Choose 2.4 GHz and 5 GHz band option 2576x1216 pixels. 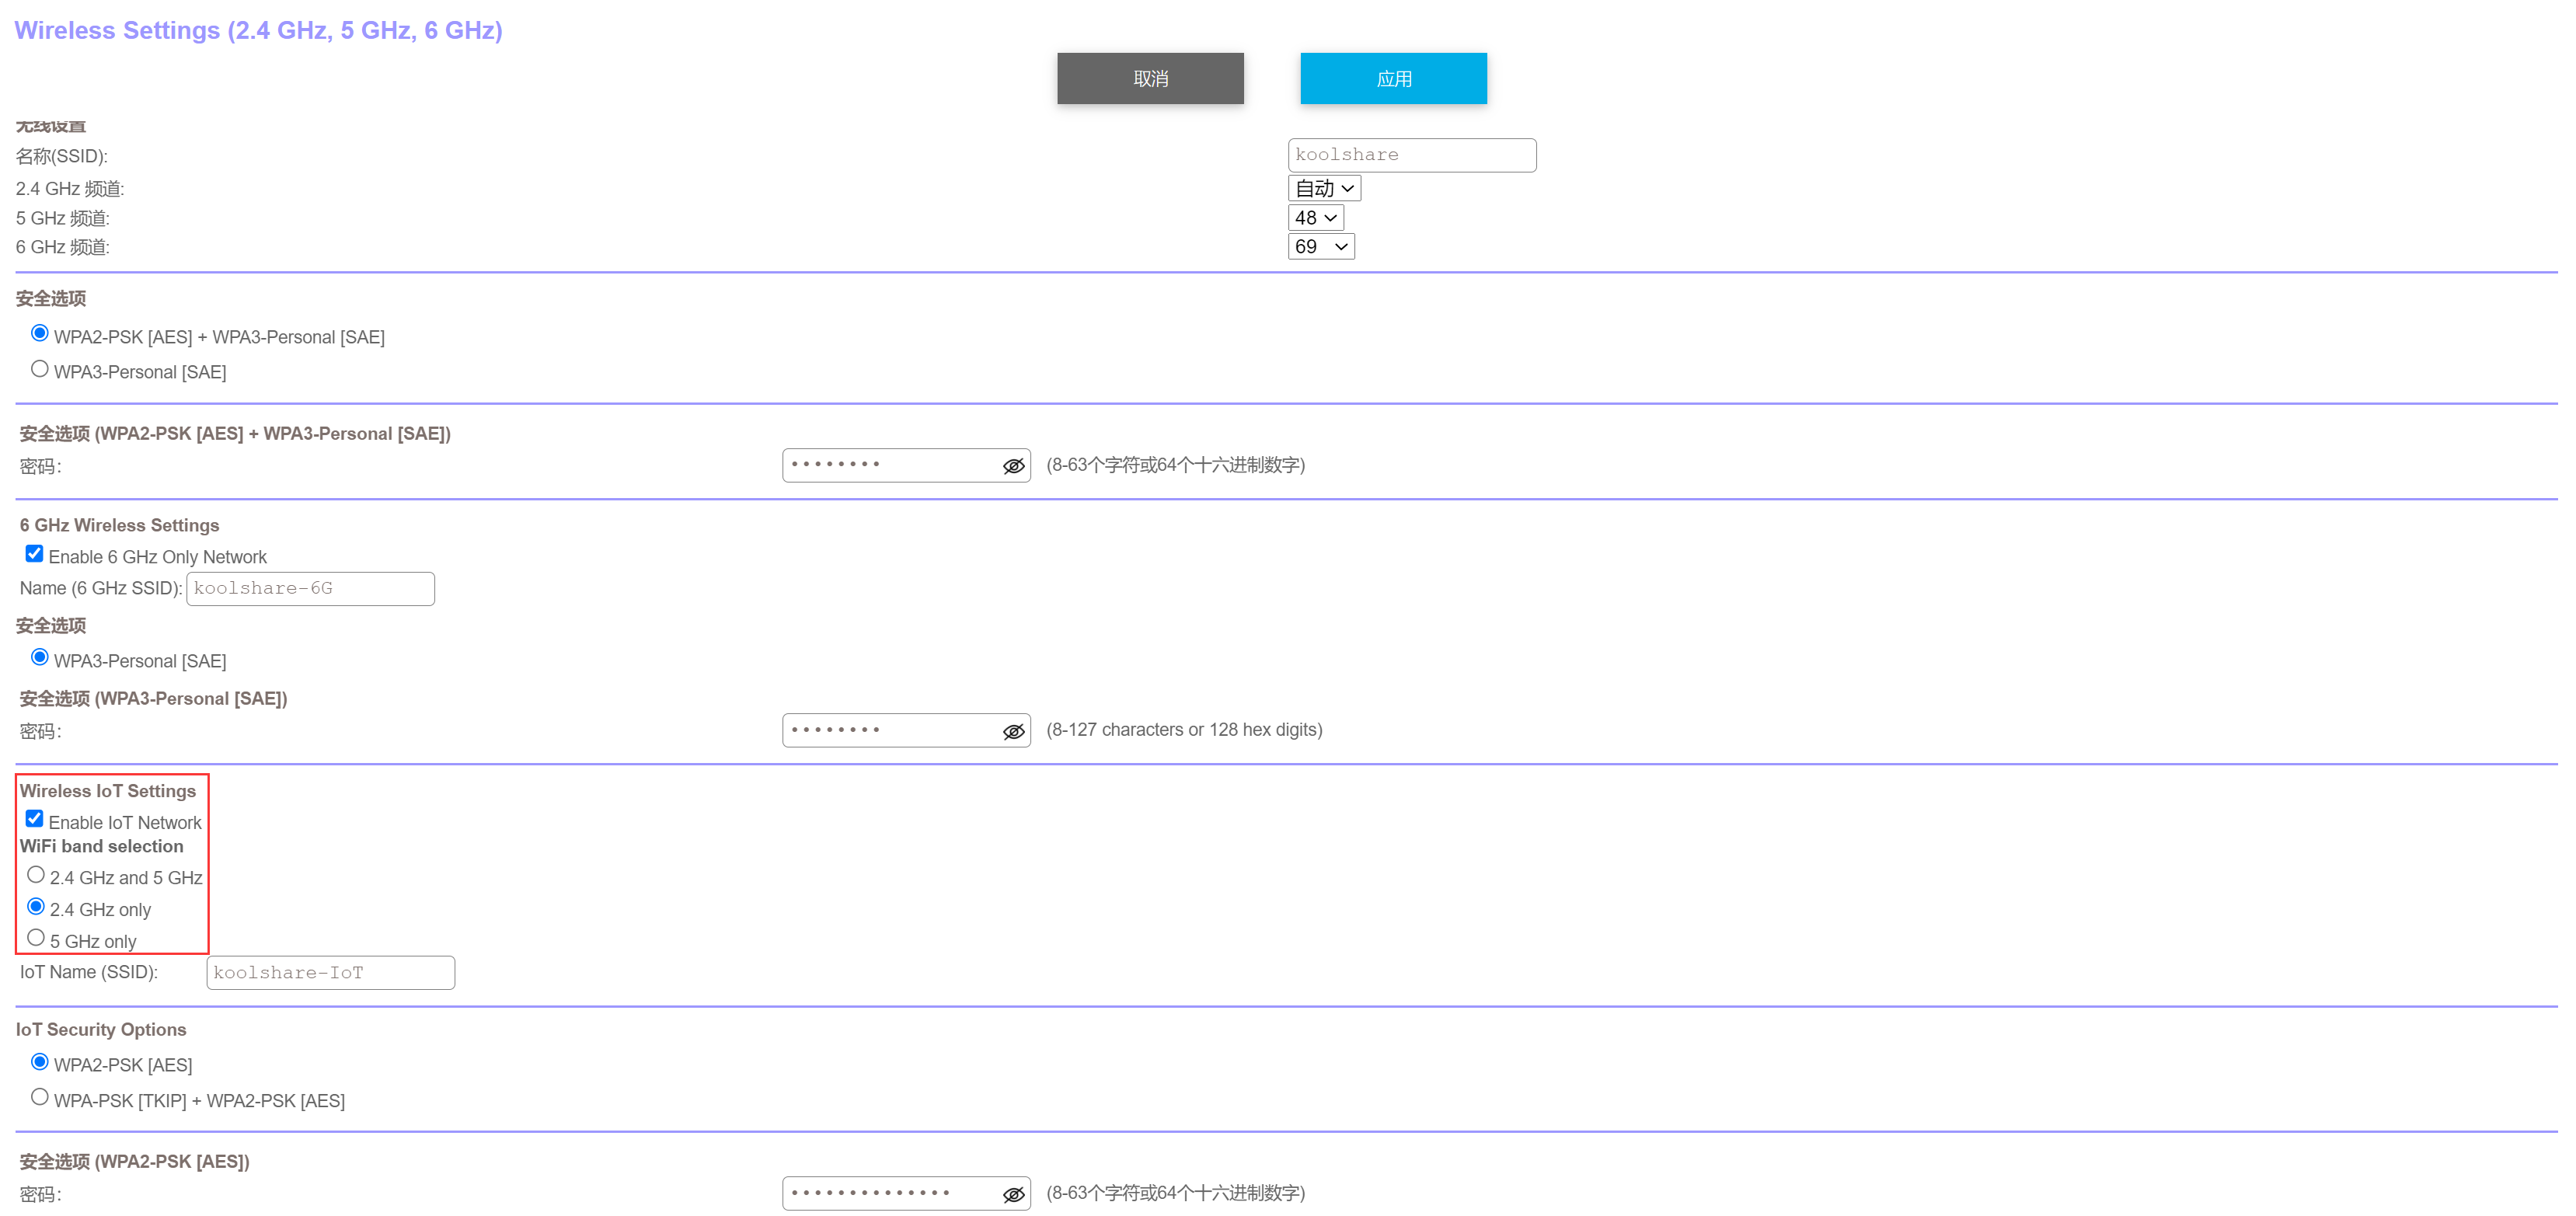36,875
